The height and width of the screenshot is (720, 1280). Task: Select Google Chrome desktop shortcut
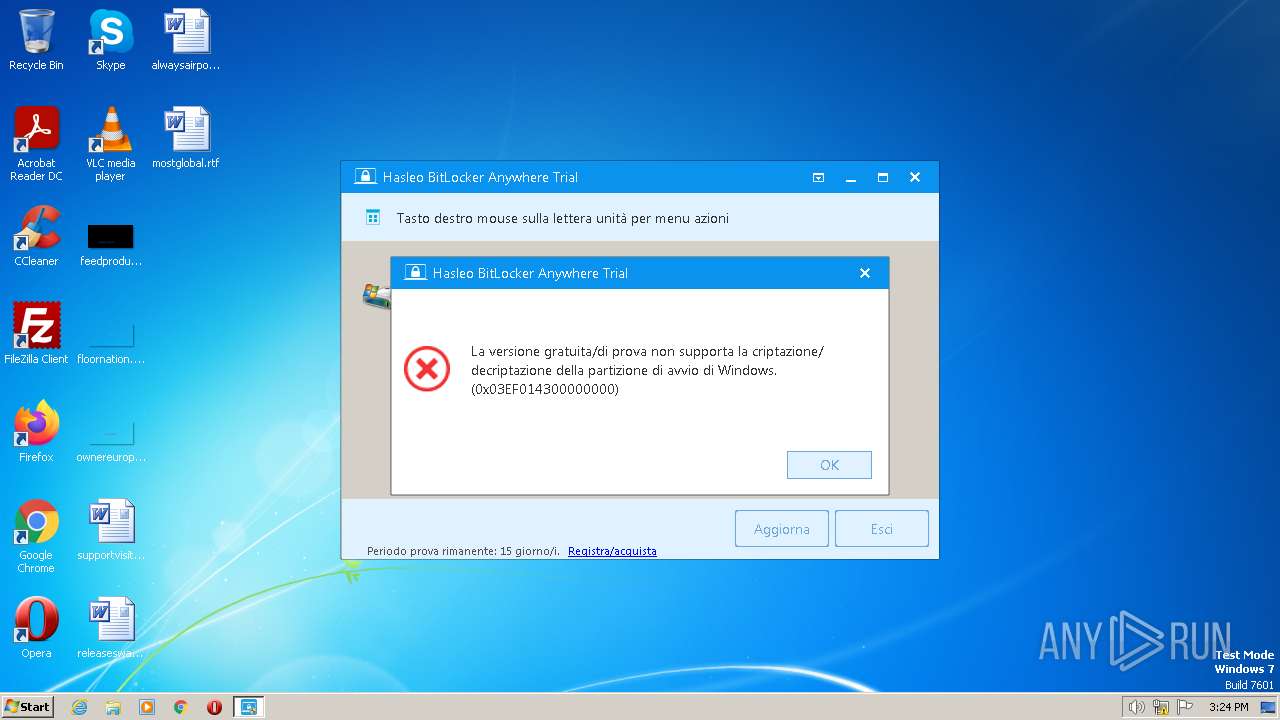coord(36,536)
